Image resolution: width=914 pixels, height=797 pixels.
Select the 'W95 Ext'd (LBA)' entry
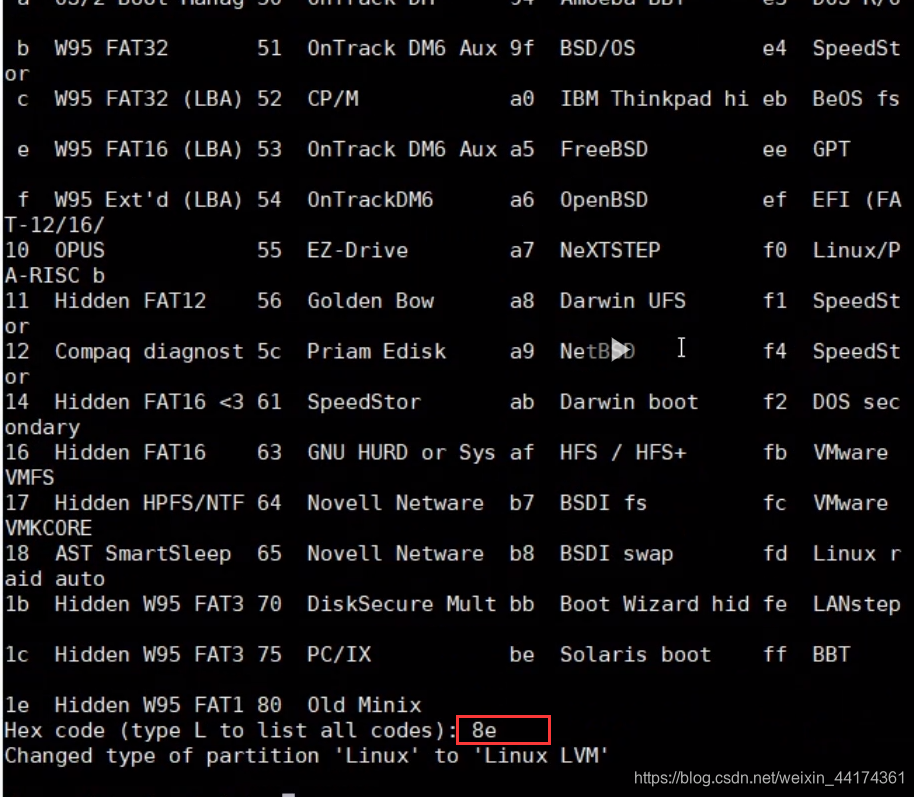(x=148, y=200)
